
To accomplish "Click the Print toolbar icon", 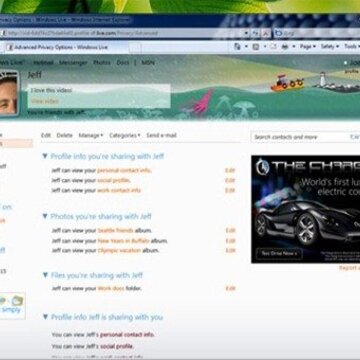I will tap(285, 47).
